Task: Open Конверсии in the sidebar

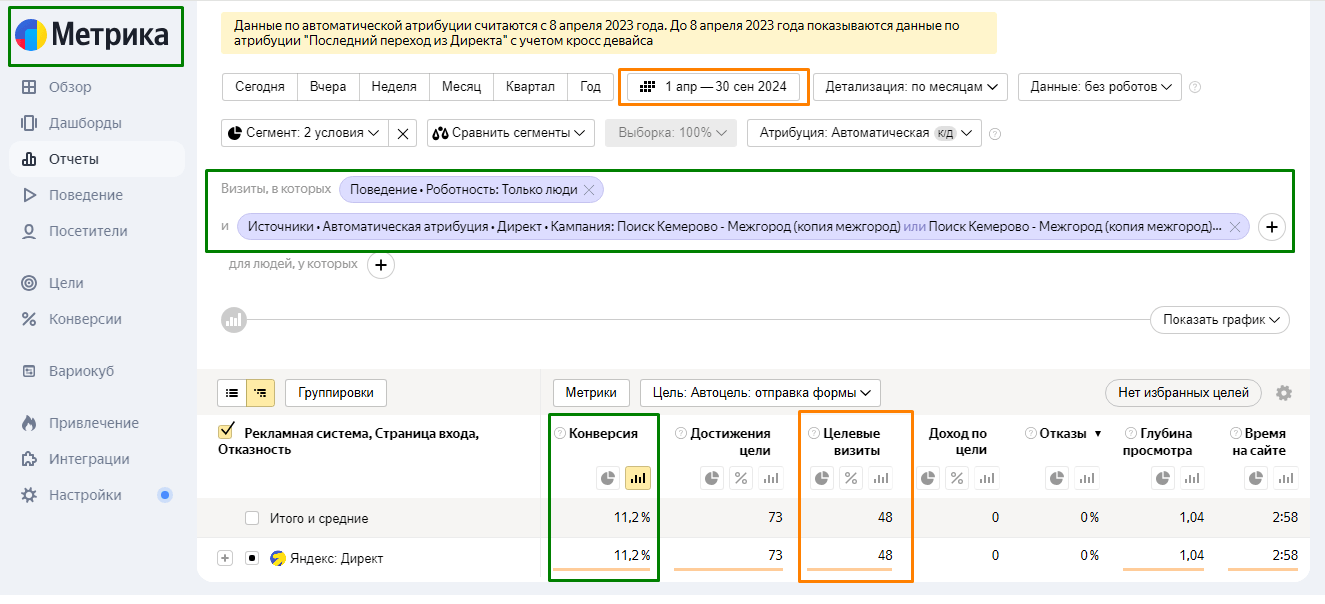Action: 85,319
